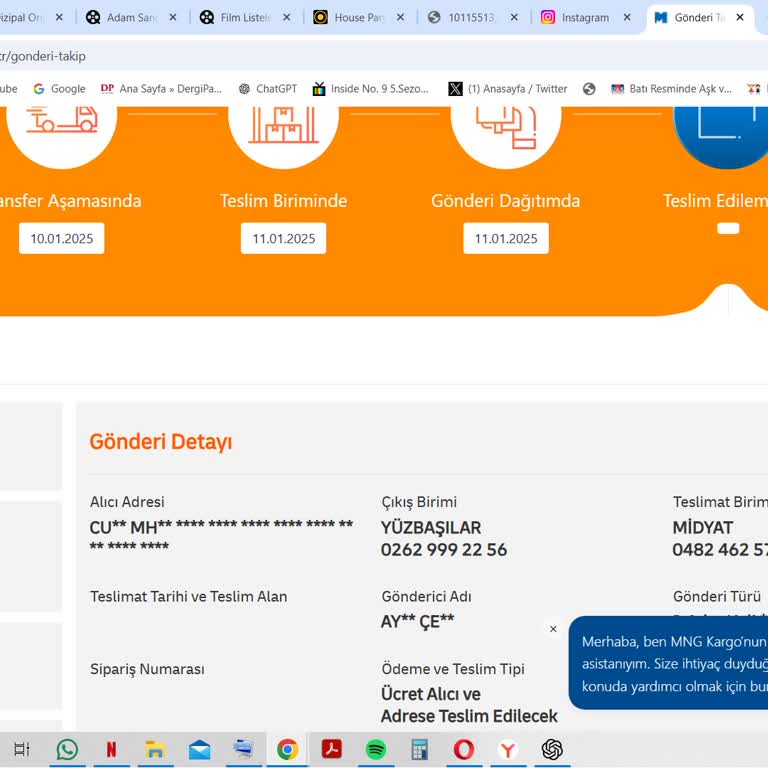
Task: Click the MİDYAT delivery unit name
Action: click(702, 528)
